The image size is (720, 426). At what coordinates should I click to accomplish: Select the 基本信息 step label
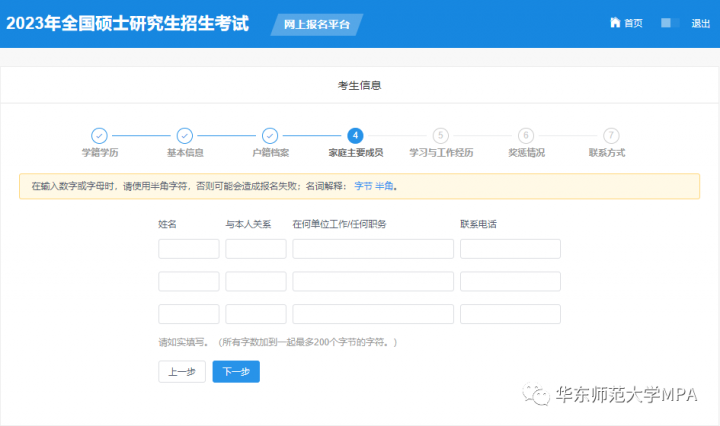[x=185, y=153]
